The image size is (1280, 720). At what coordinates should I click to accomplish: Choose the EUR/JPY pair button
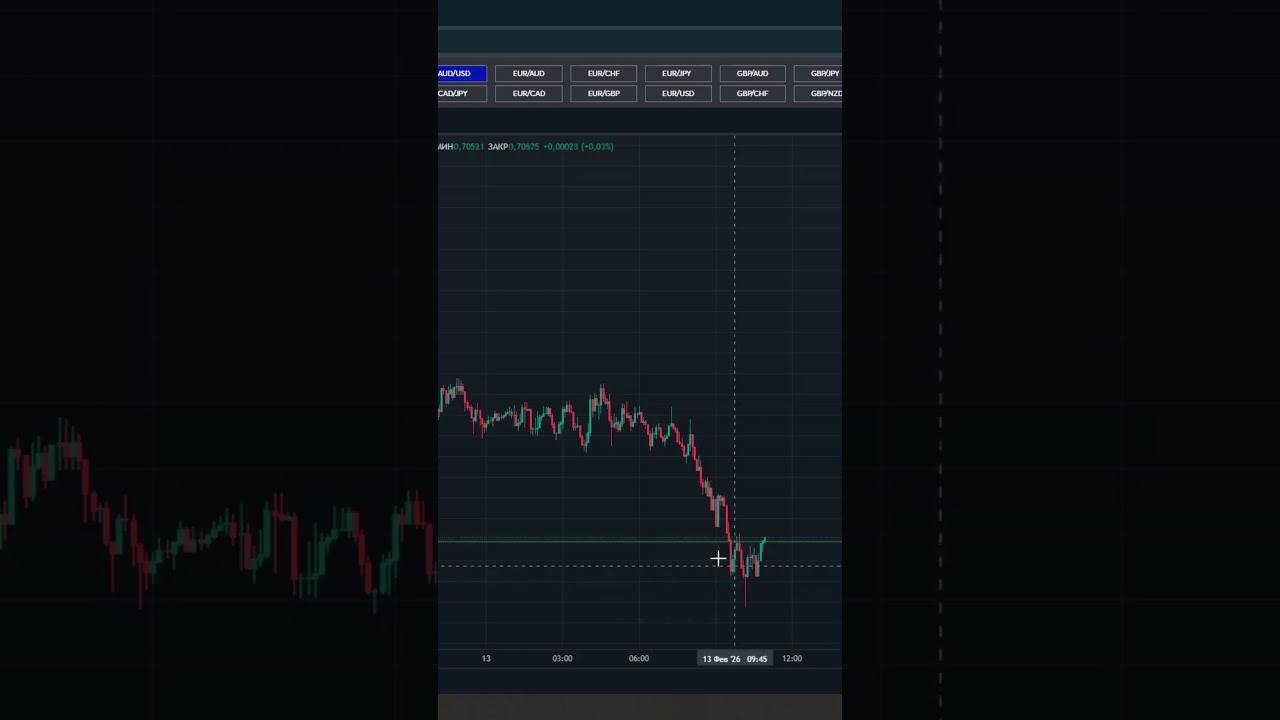point(678,73)
